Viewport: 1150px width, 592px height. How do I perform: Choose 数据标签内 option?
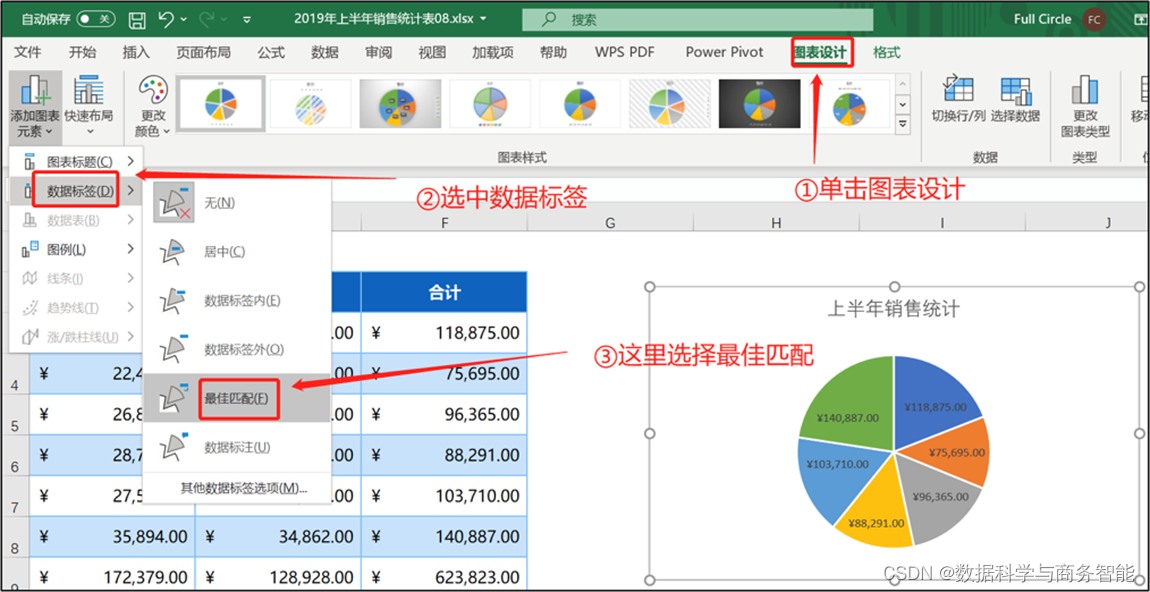[x=237, y=300]
